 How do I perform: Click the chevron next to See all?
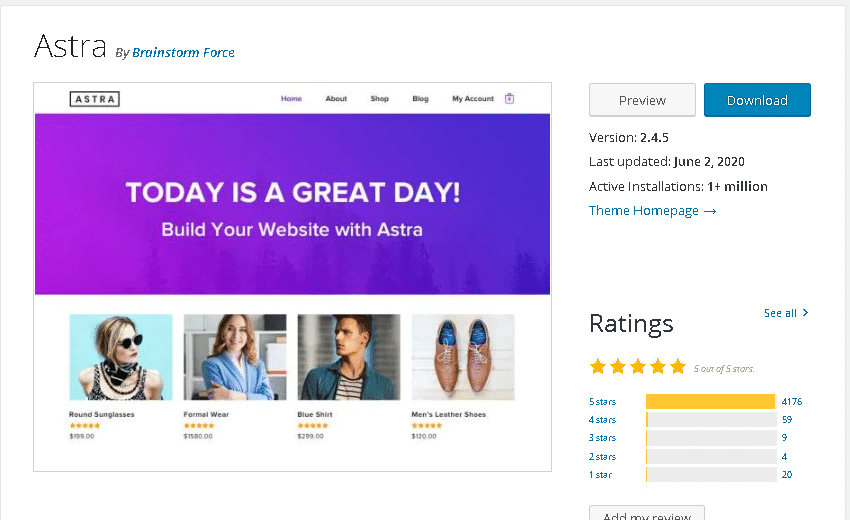pyautogui.click(x=806, y=313)
